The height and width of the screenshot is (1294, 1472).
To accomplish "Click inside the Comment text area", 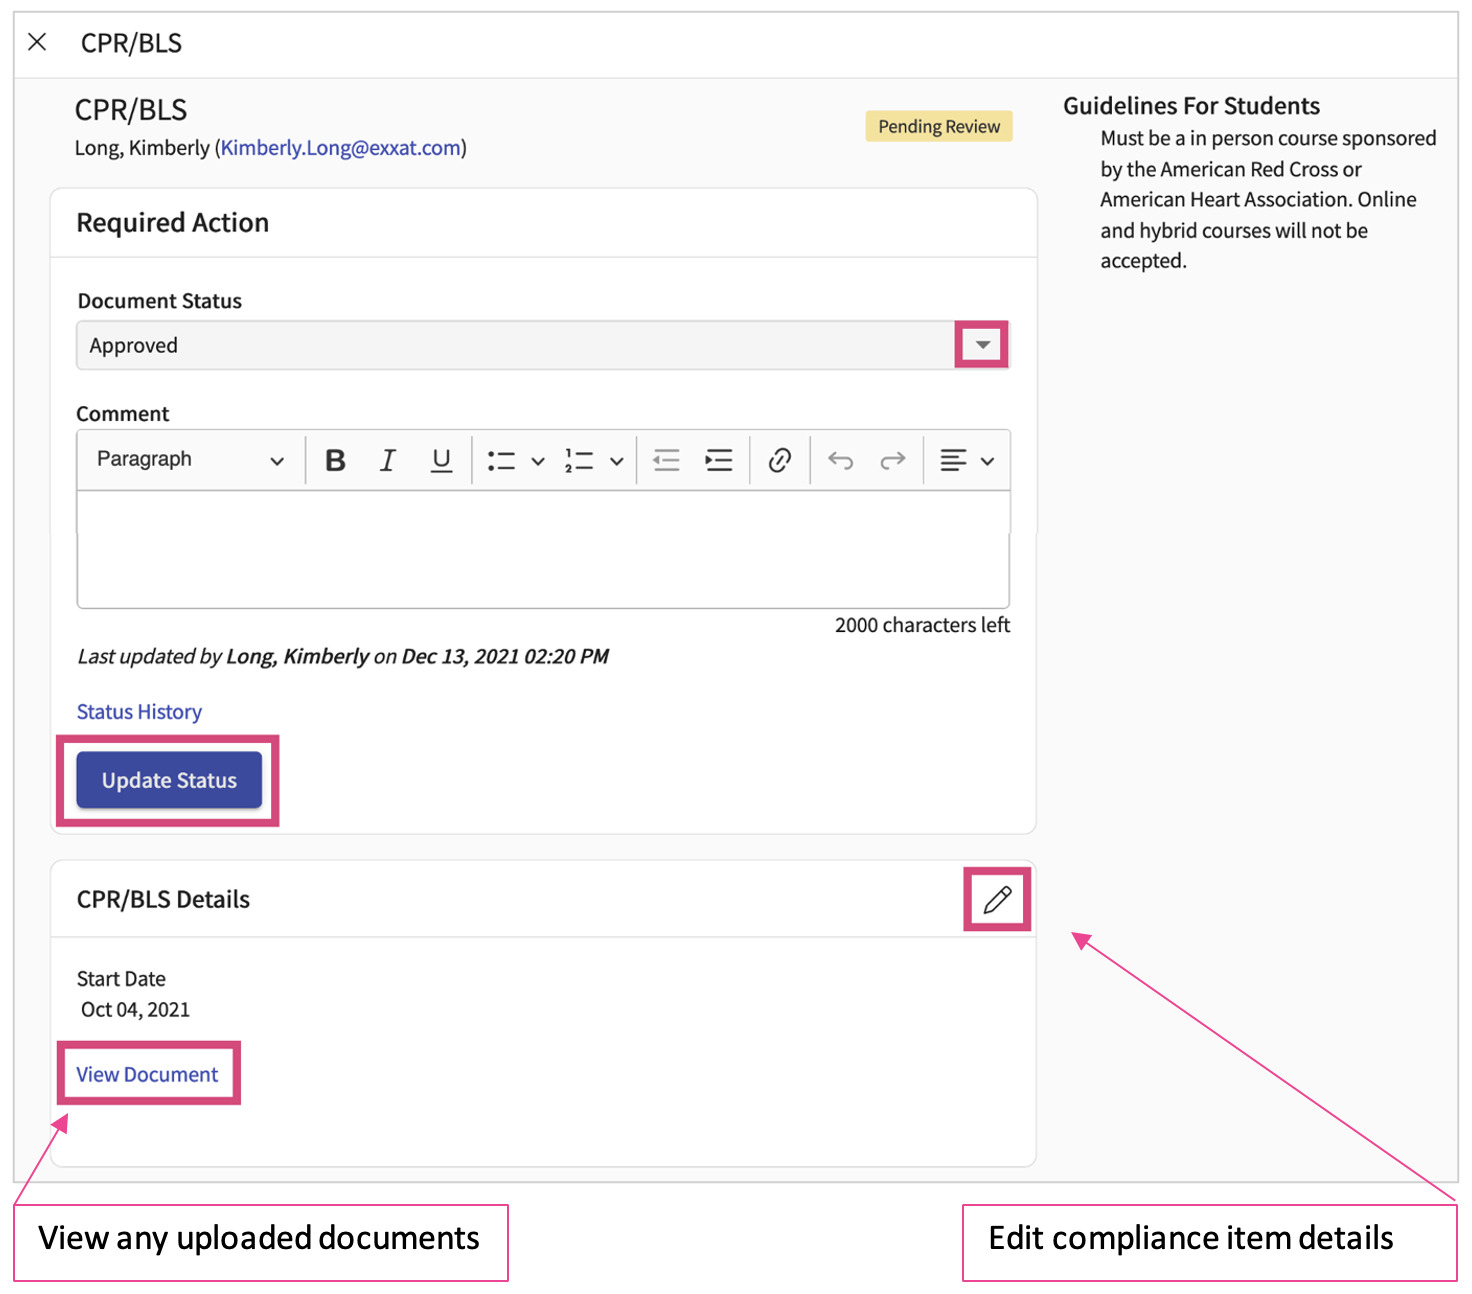I will click(x=543, y=548).
